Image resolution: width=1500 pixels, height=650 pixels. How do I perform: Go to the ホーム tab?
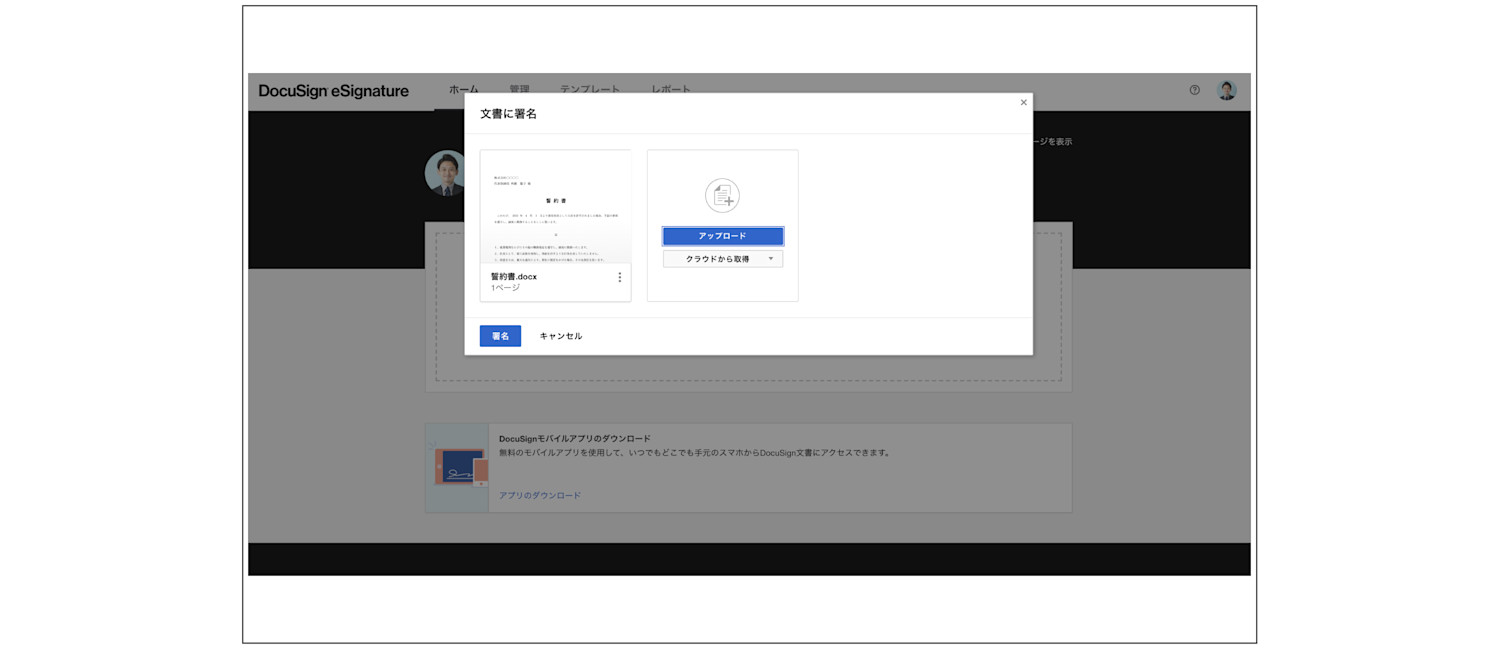tap(463, 89)
